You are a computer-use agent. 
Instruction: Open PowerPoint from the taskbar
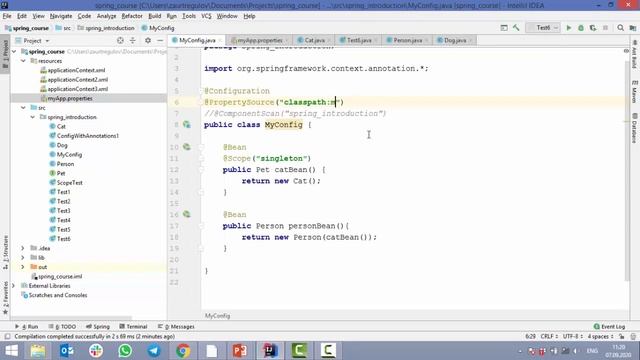click(x=240, y=351)
